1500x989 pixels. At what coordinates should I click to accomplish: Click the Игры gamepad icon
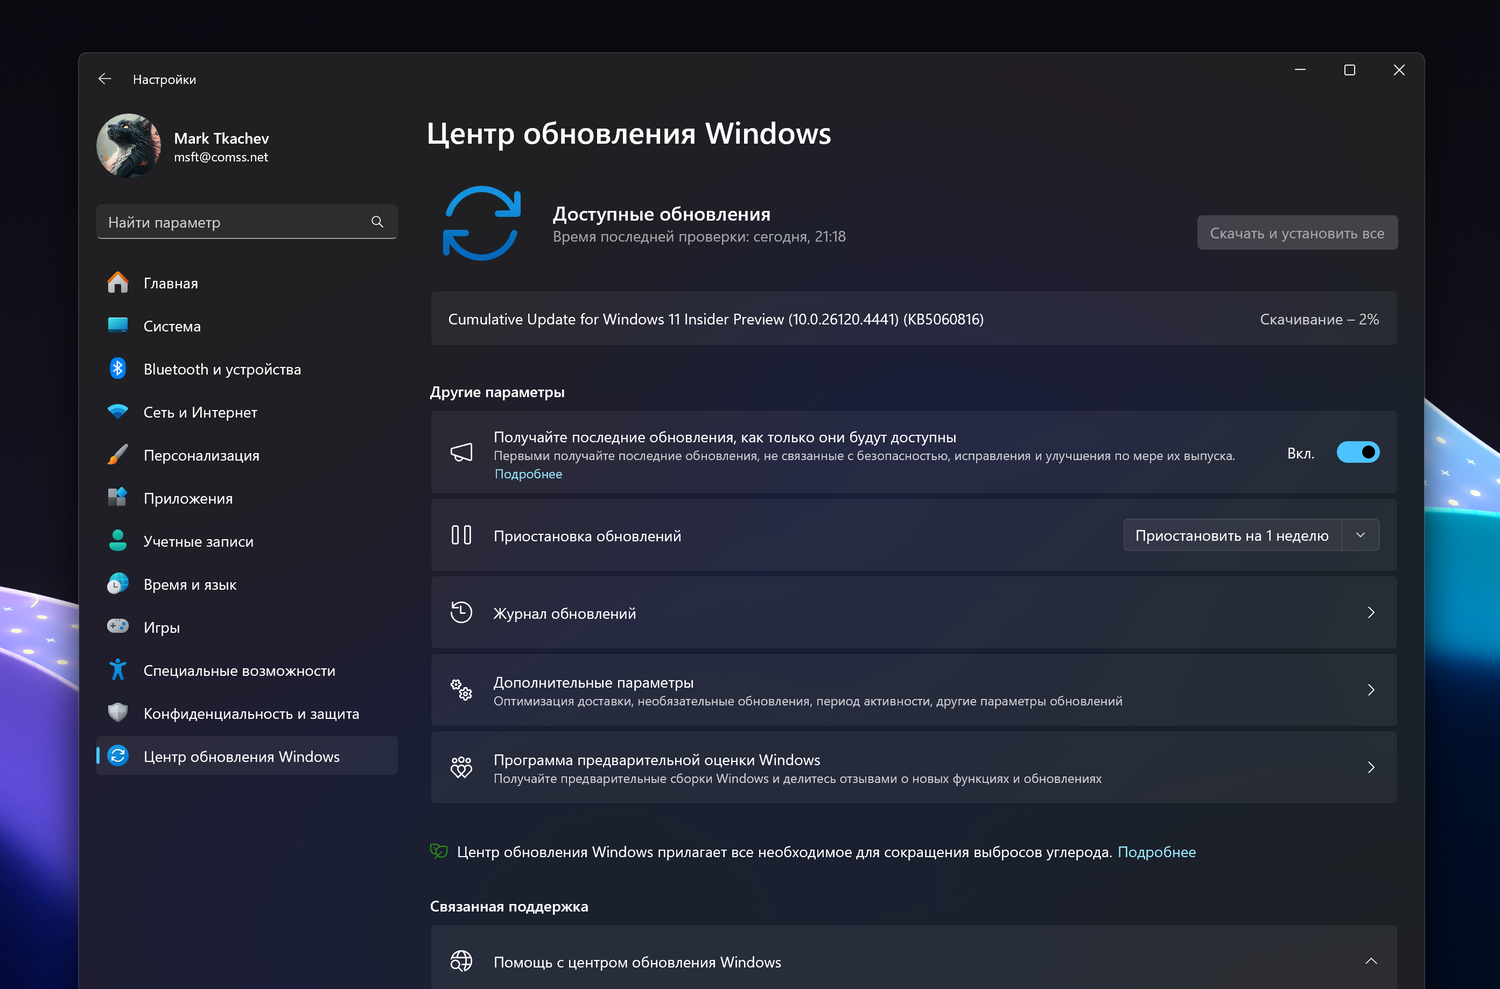(x=118, y=627)
